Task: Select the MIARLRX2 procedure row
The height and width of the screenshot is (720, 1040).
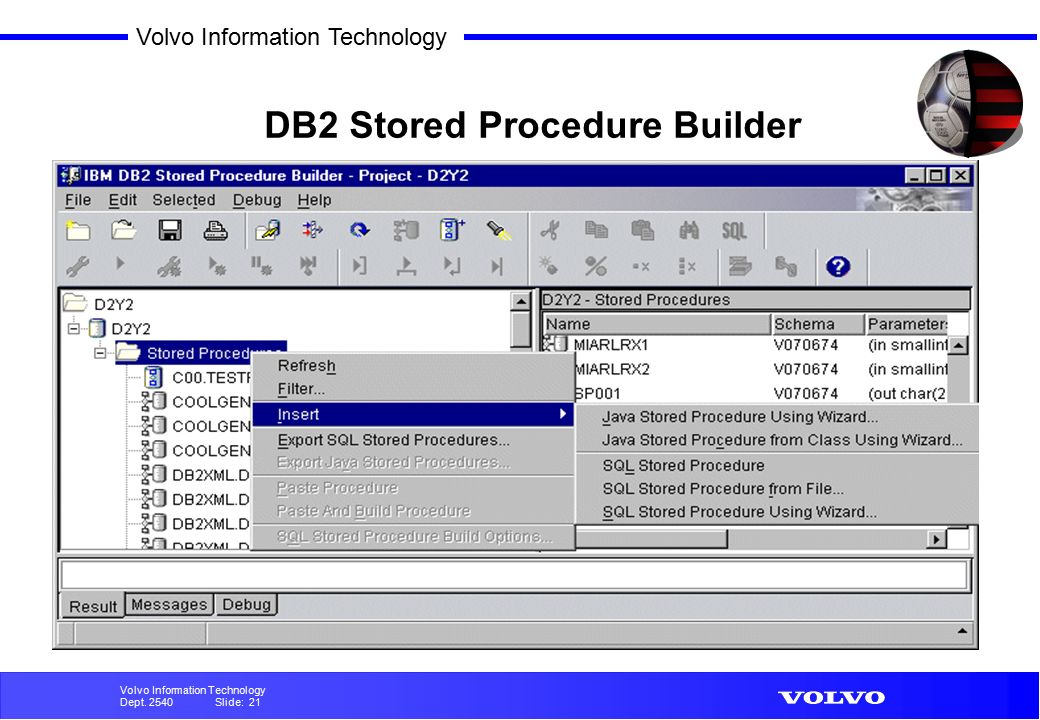Action: click(761, 369)
